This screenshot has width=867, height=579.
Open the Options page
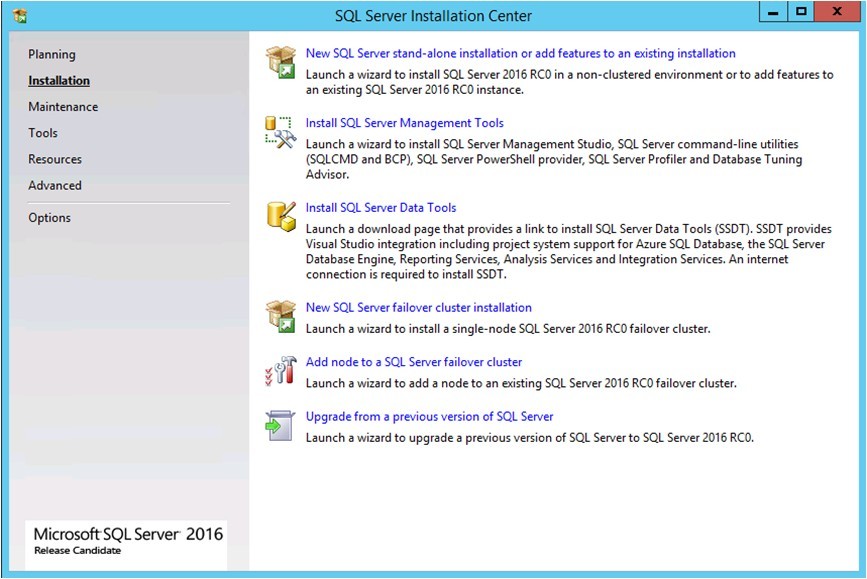point(50,218)
